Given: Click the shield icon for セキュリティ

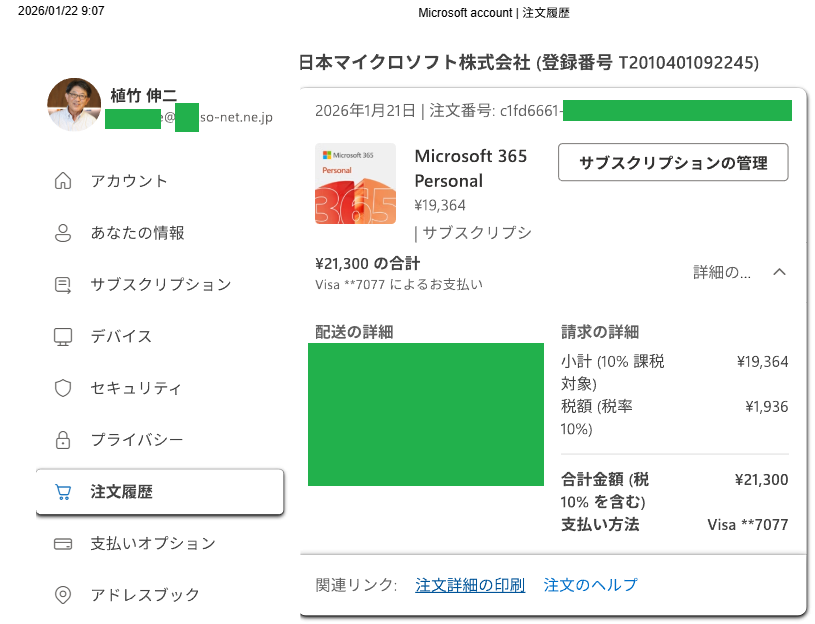Looking at the screenshot, I should [63, 388].
